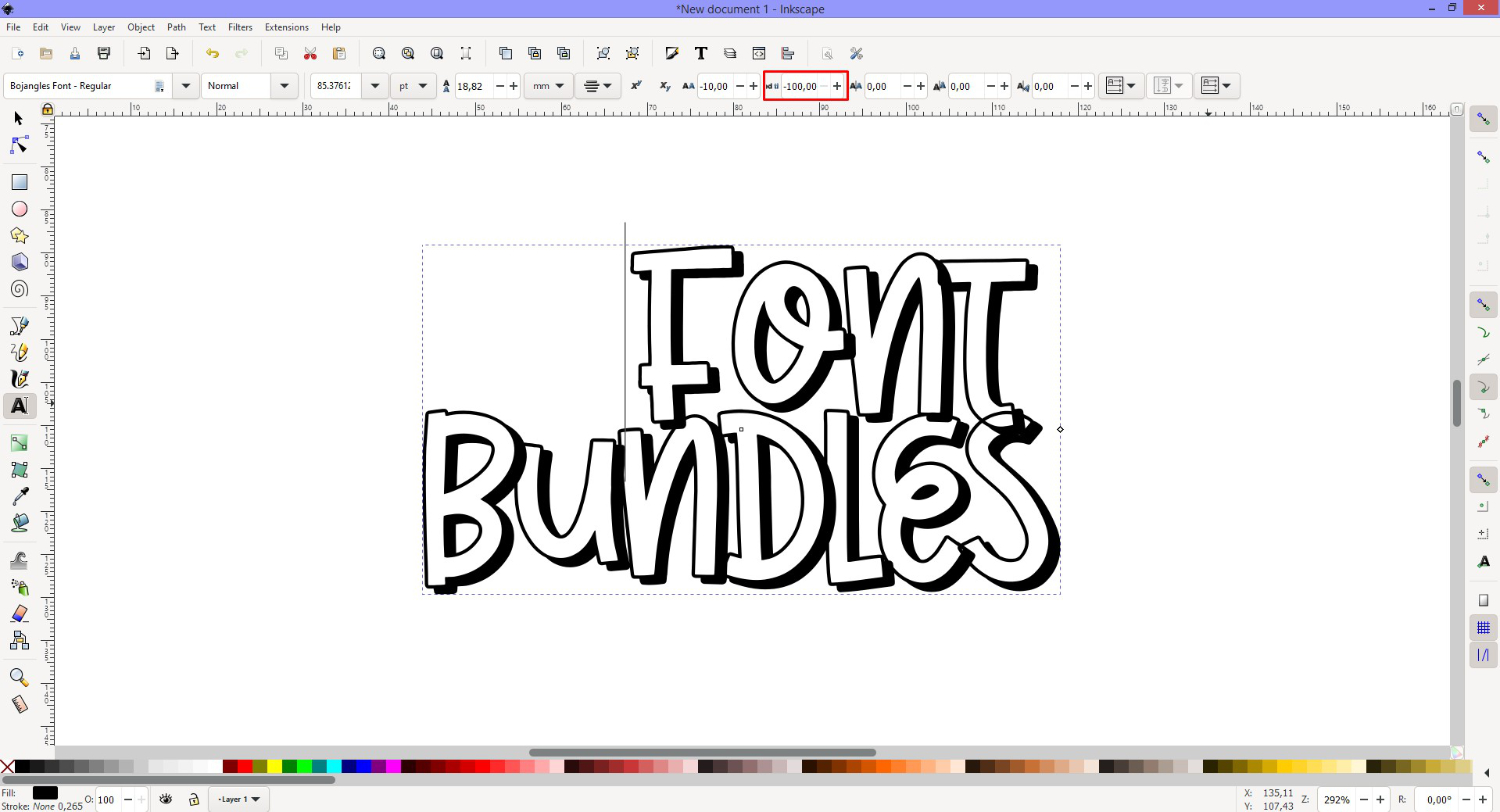Open XML editor icon
Screen dimensions: 1500x812
pyautogui.click(x=759, y=53)
